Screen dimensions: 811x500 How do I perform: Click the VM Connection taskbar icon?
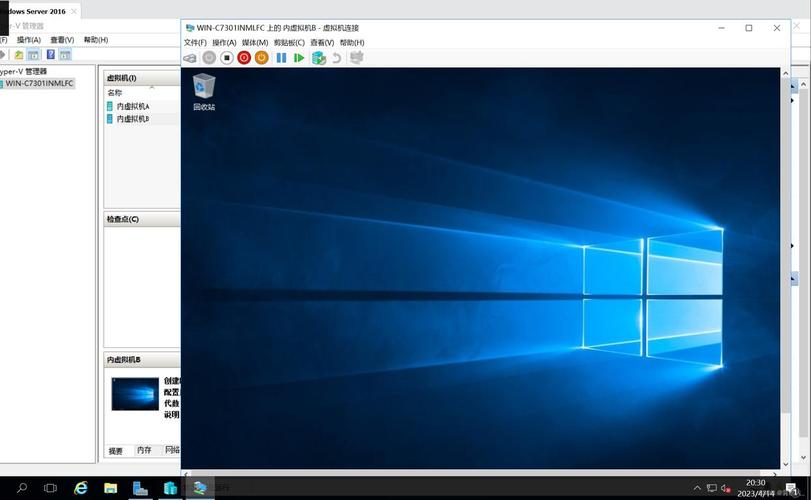200,488
